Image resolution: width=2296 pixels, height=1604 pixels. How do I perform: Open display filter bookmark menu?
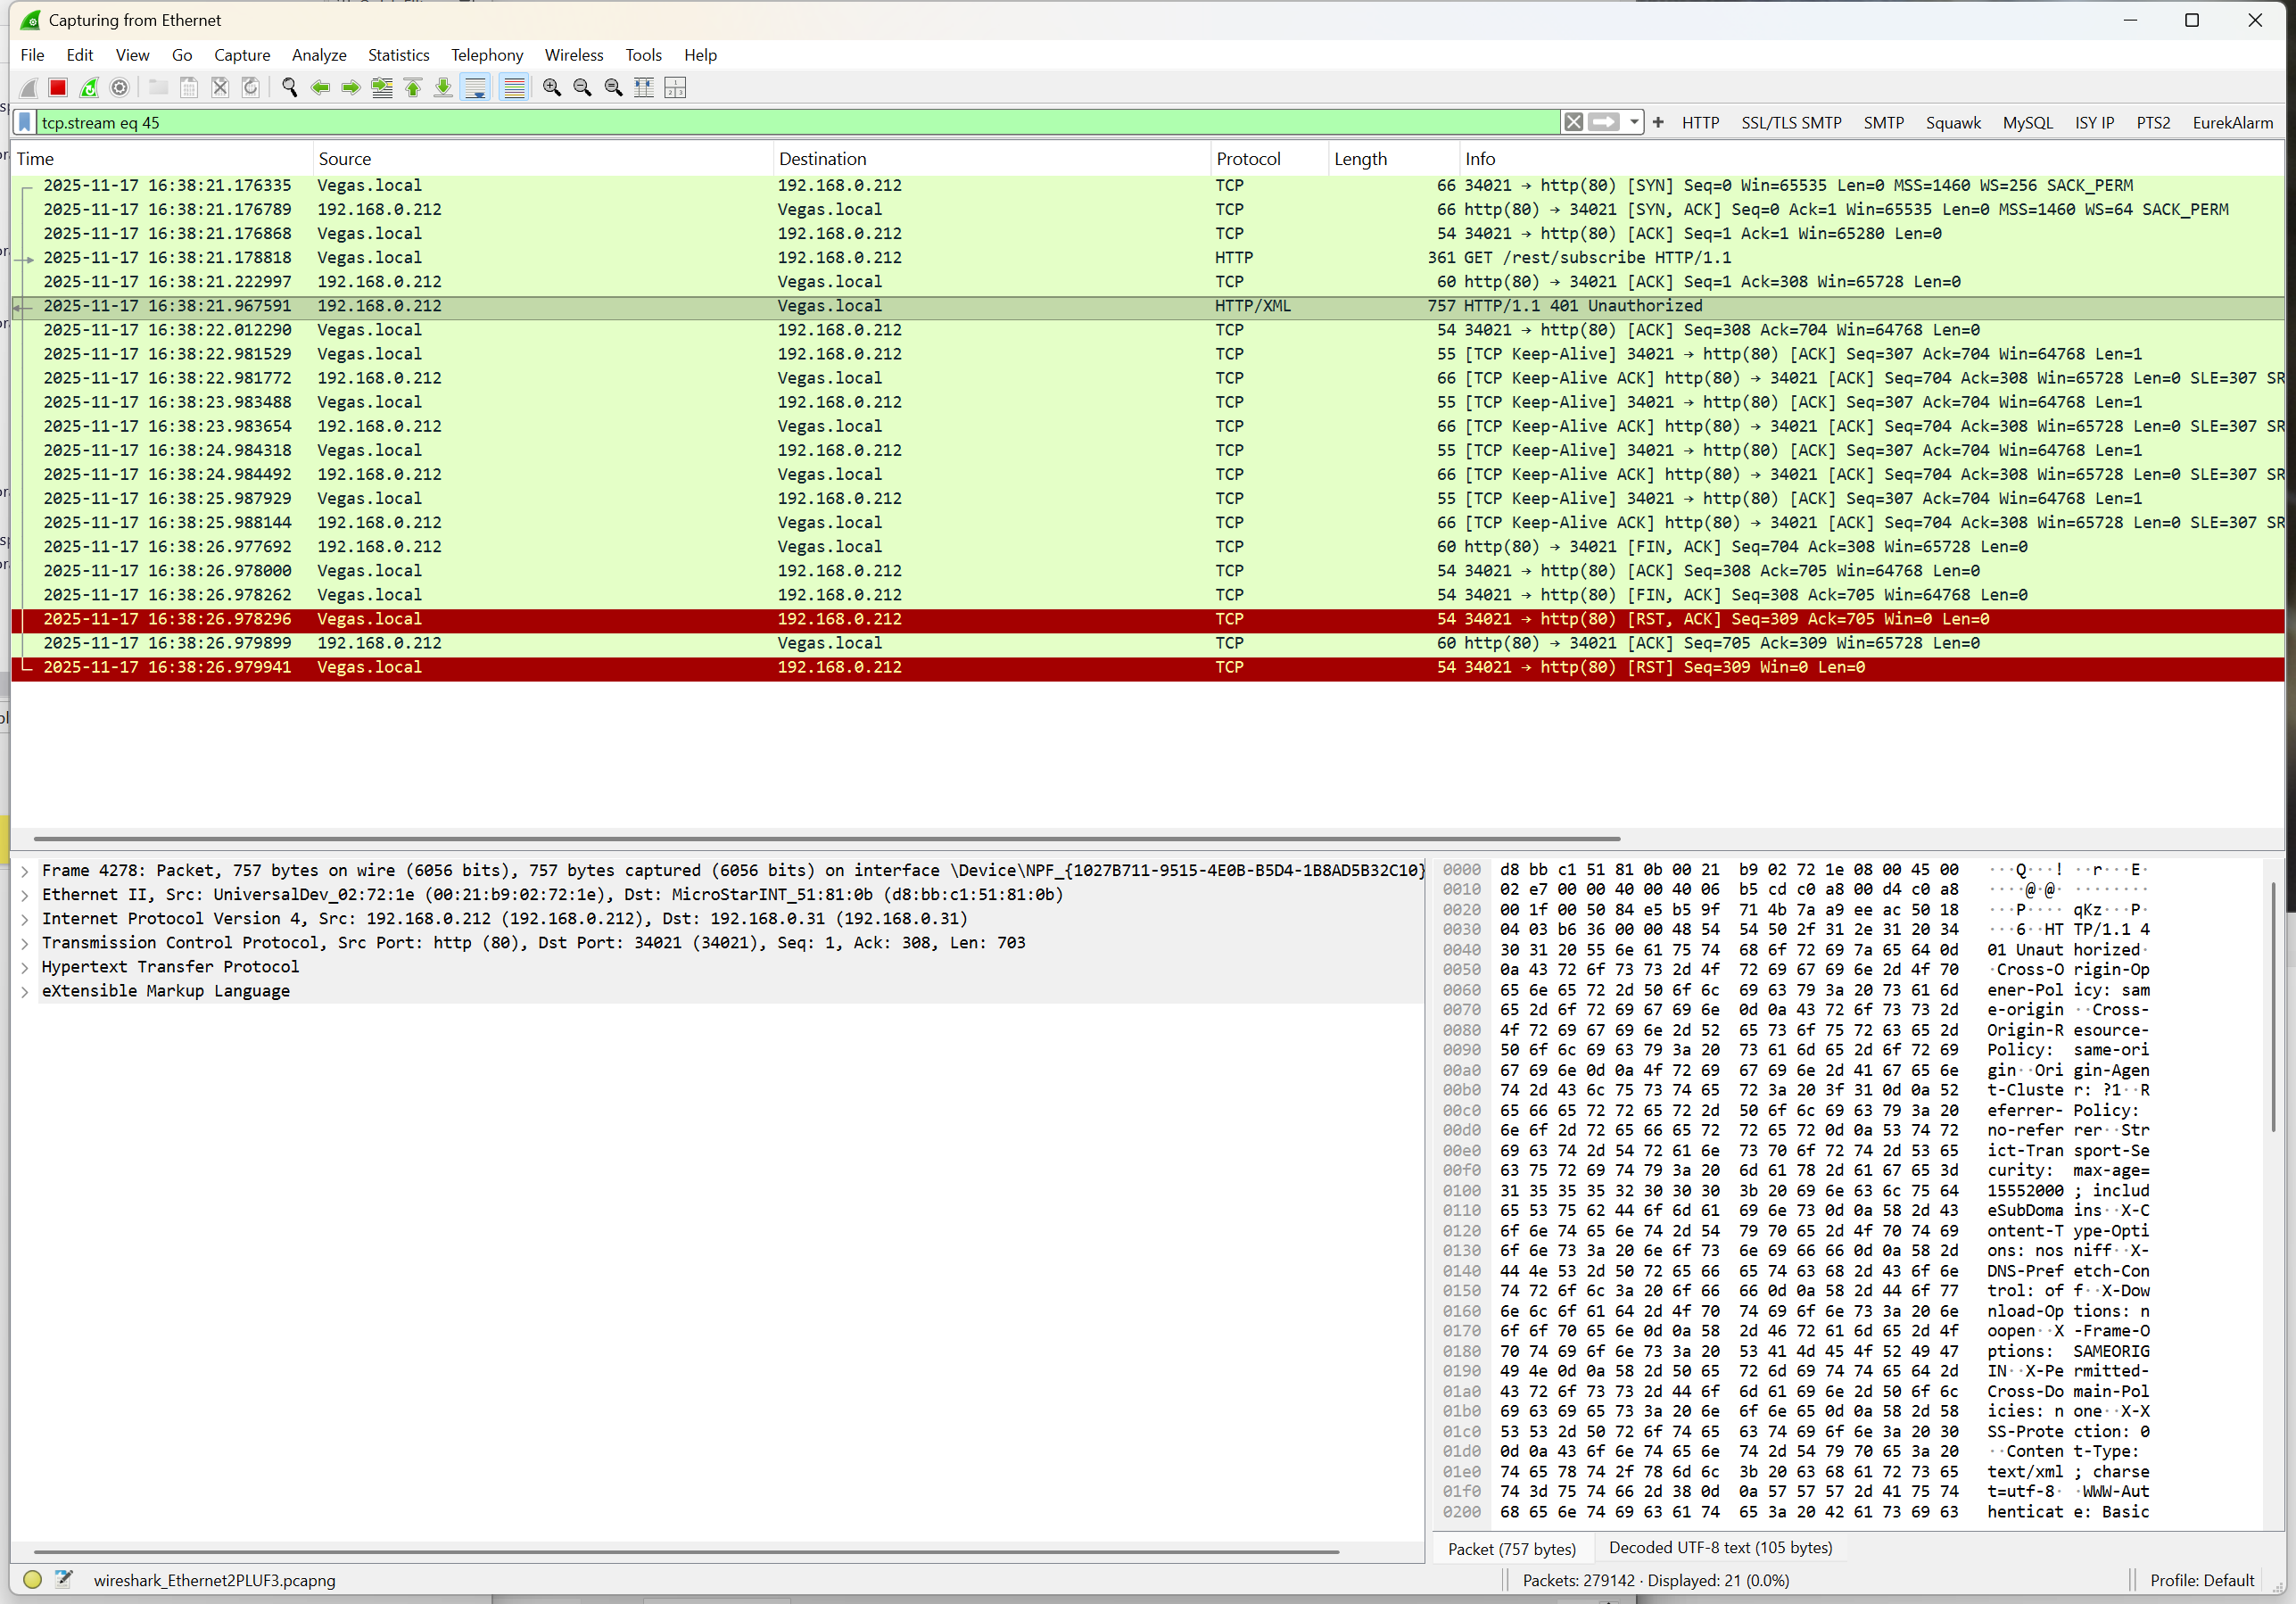[25, 122]
